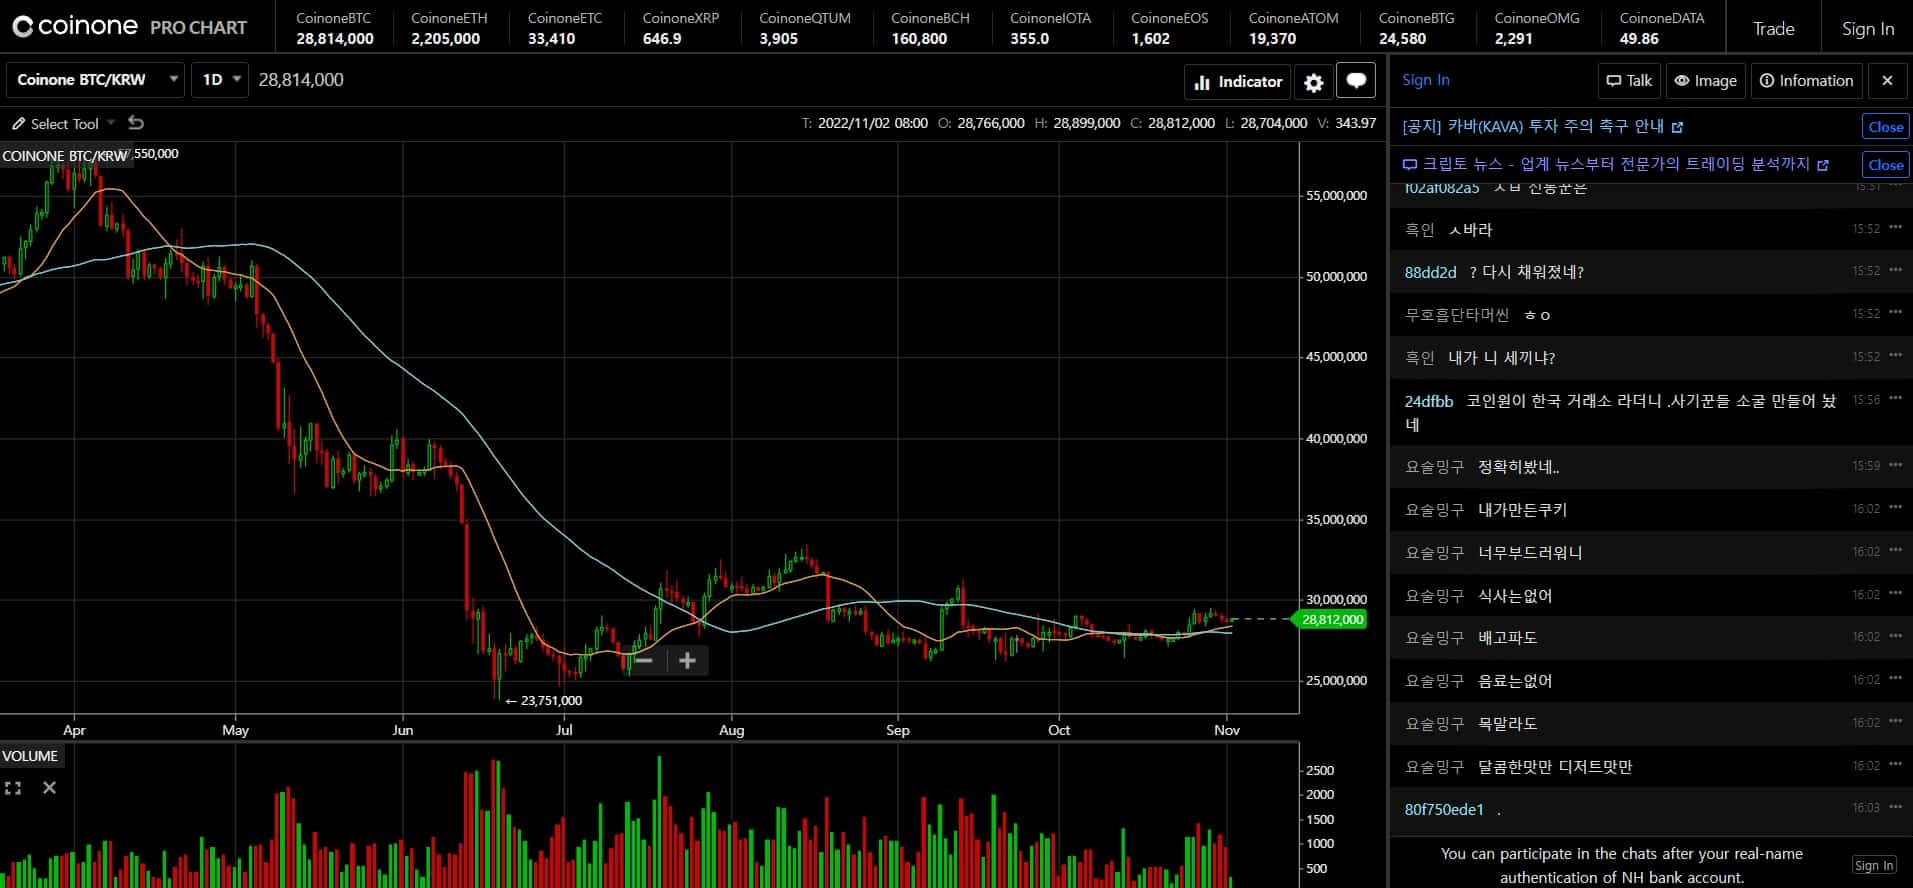
Task: Click the Coinone logo
Action: (x=75, y=27)
